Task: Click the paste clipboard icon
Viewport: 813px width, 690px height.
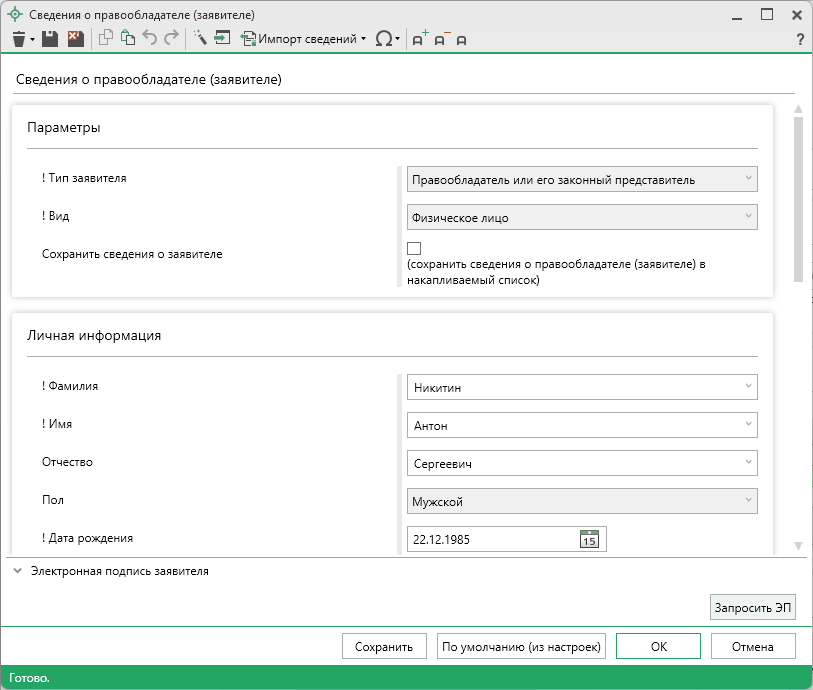Action: [x=127, y=39]
